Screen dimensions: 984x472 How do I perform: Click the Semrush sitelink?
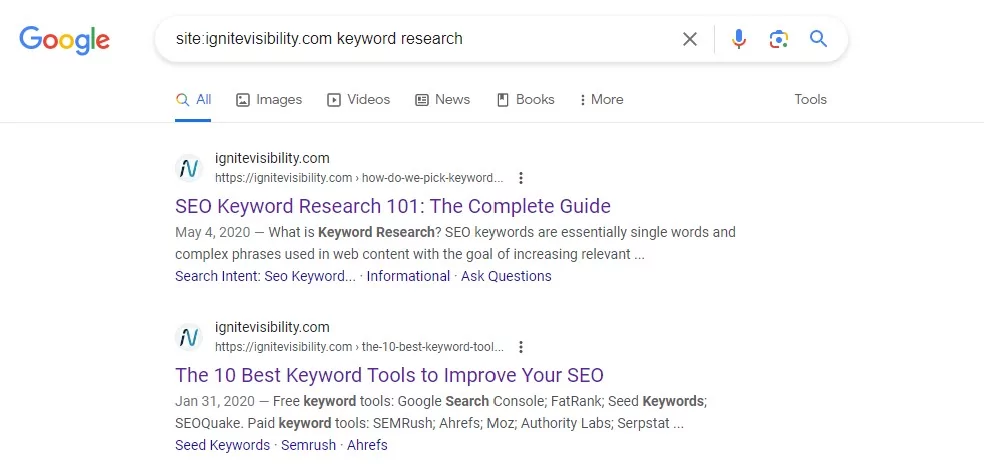click(309, 445)
